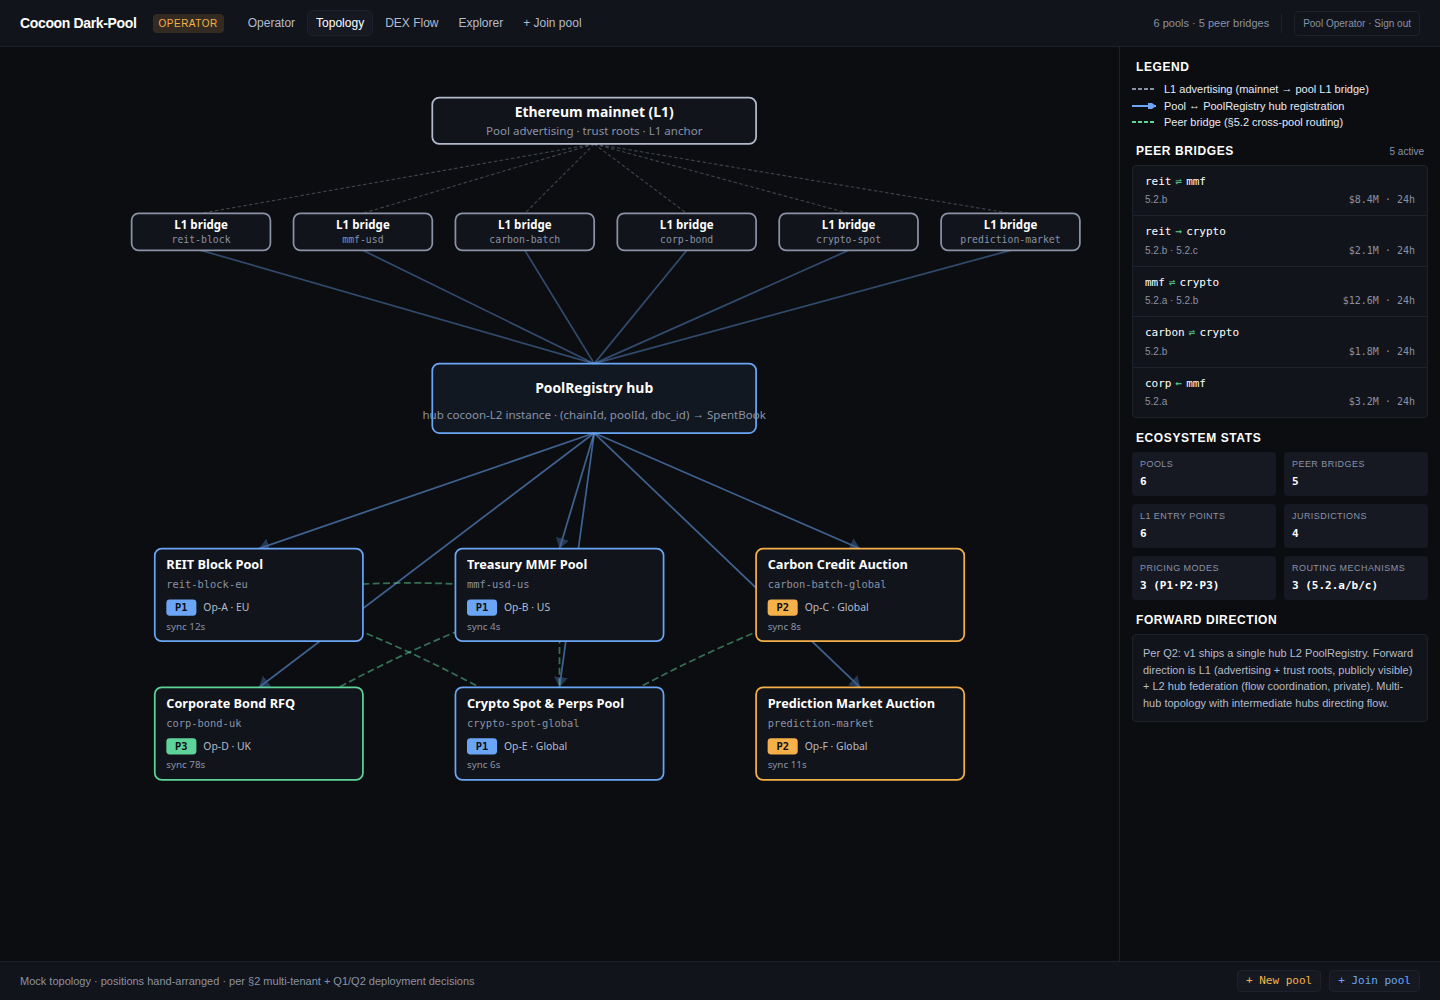Click Pool Operator · Sign out button
Screen dimensions: 1440x1000
(x=1357, y=23)
